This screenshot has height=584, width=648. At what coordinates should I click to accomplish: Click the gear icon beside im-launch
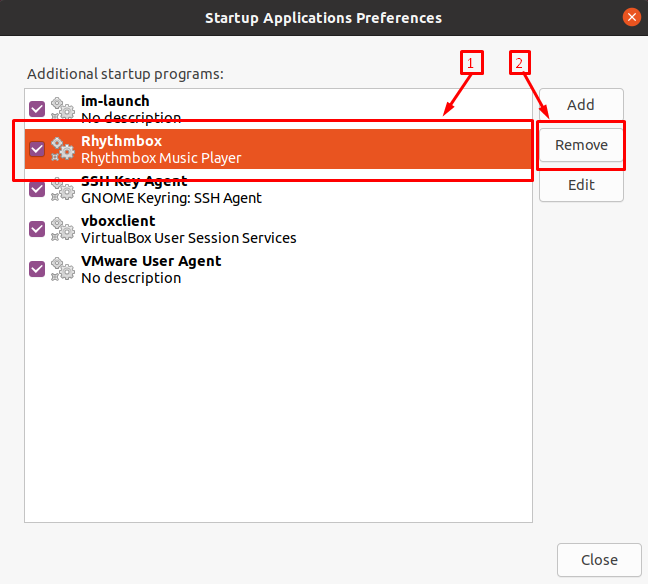click(63, 109)
